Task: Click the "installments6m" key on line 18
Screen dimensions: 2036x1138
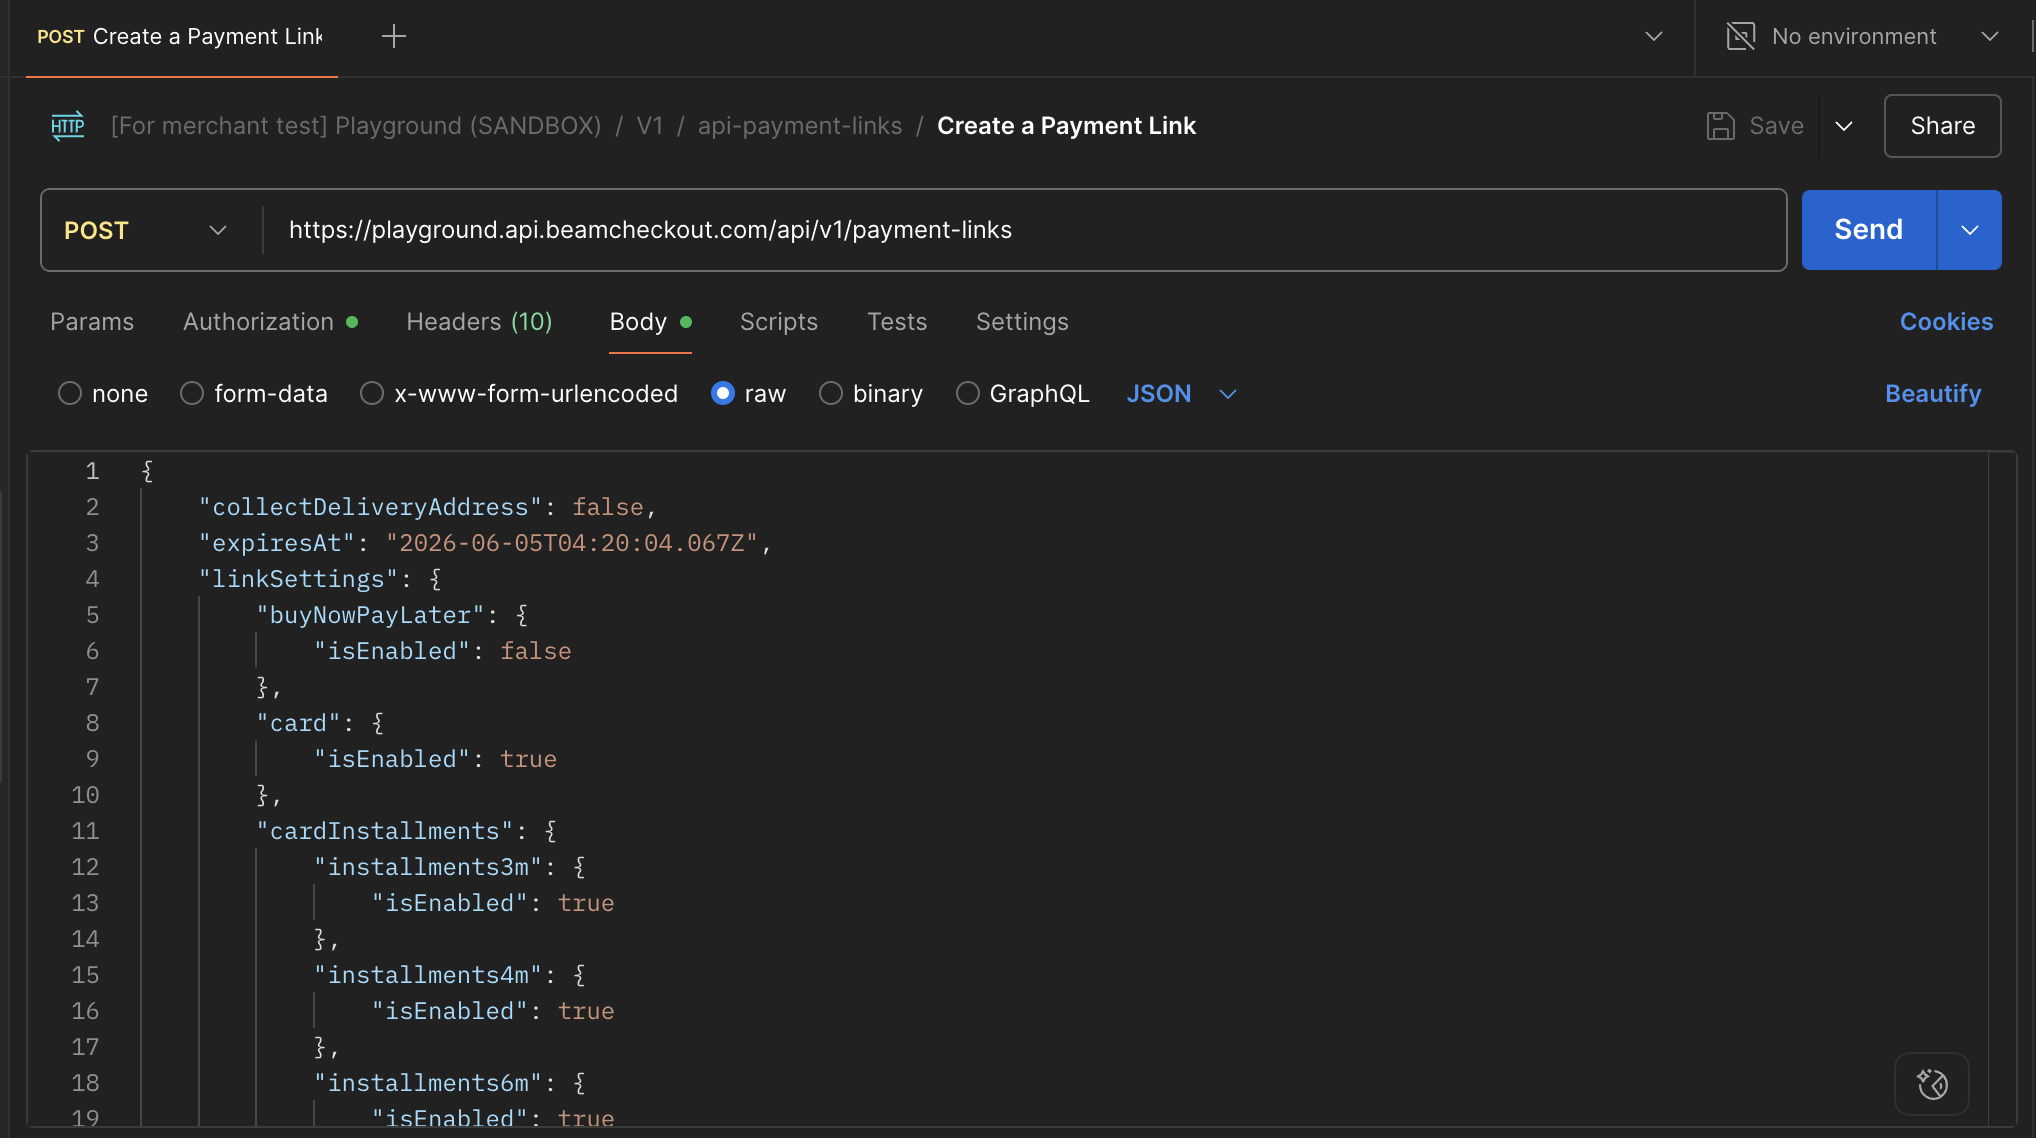Action: [x=428, y=1083]
